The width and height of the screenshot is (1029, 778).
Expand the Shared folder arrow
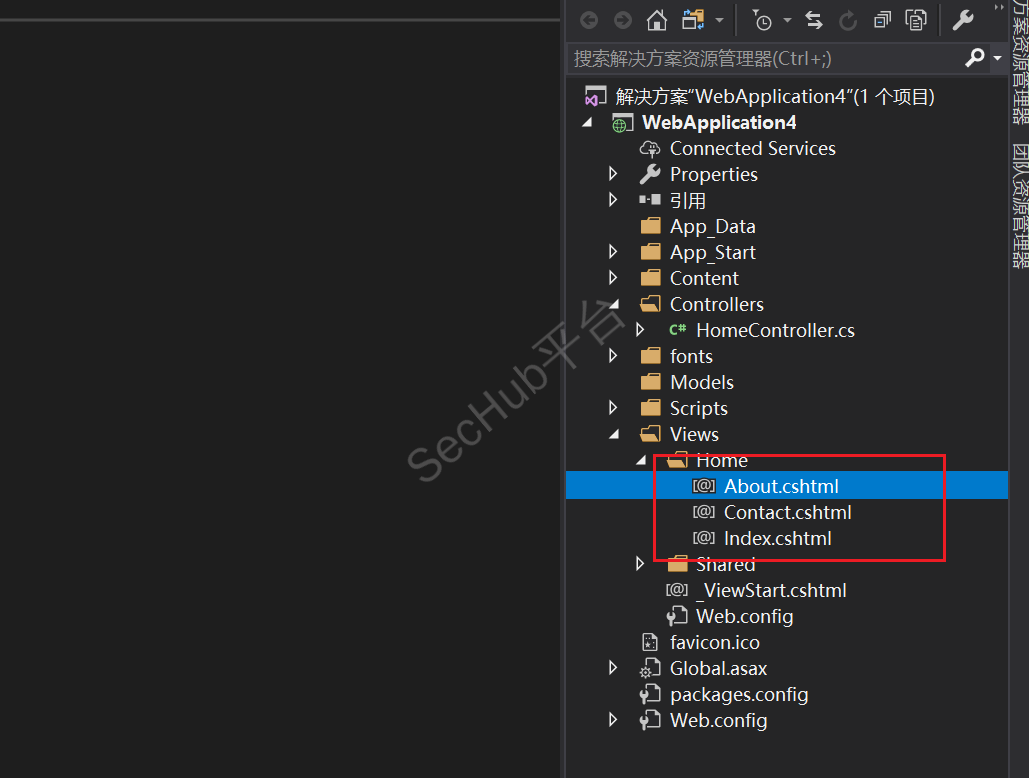(640, 564)
